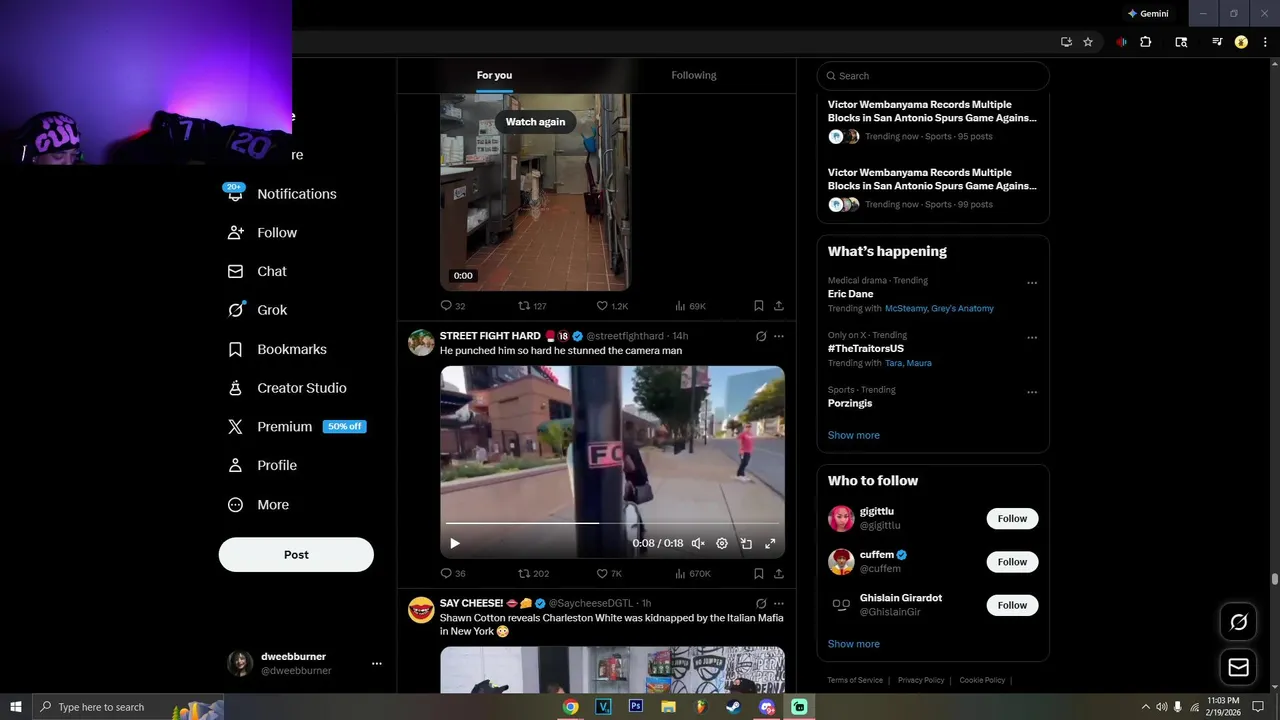Bookmark this page with the star icon
1280x720 pixels.
pos(1088,42)
